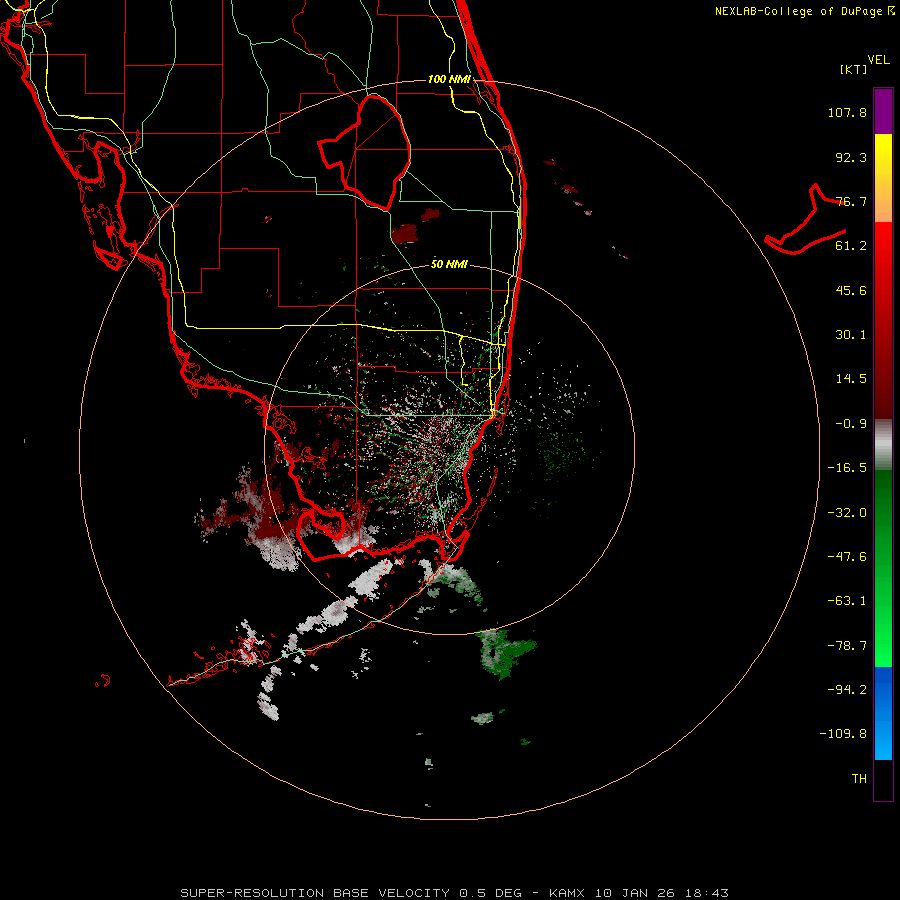
Task: Click the -47.6 legend value
Action: pyautogui.click(x=847, y=557)
